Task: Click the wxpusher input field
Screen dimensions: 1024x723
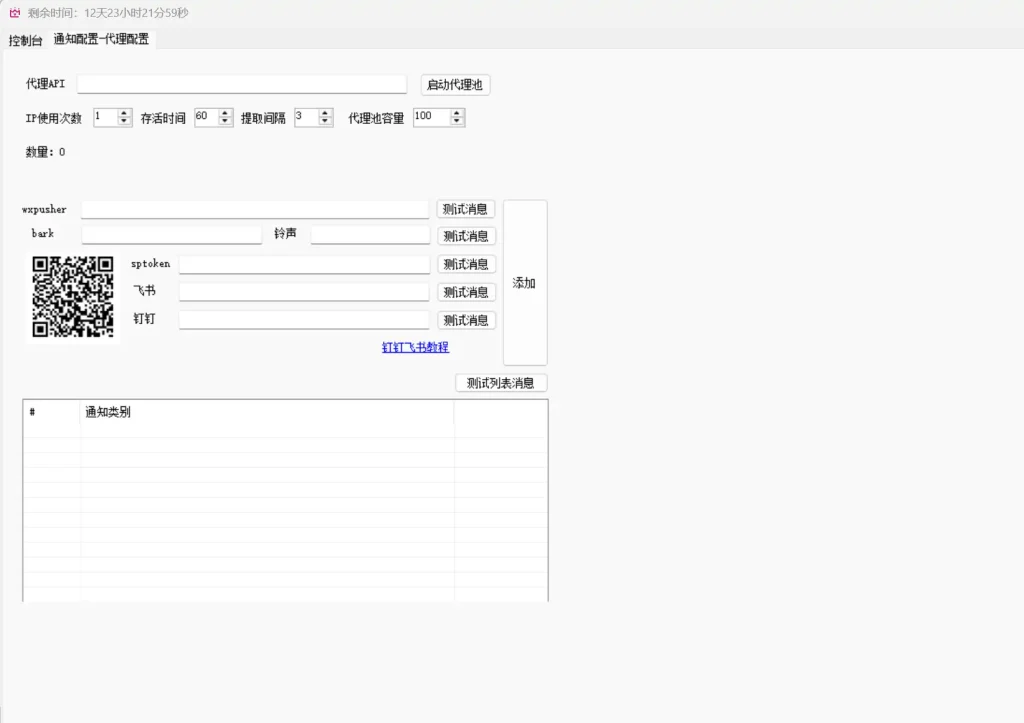Action: click(254, 209)
